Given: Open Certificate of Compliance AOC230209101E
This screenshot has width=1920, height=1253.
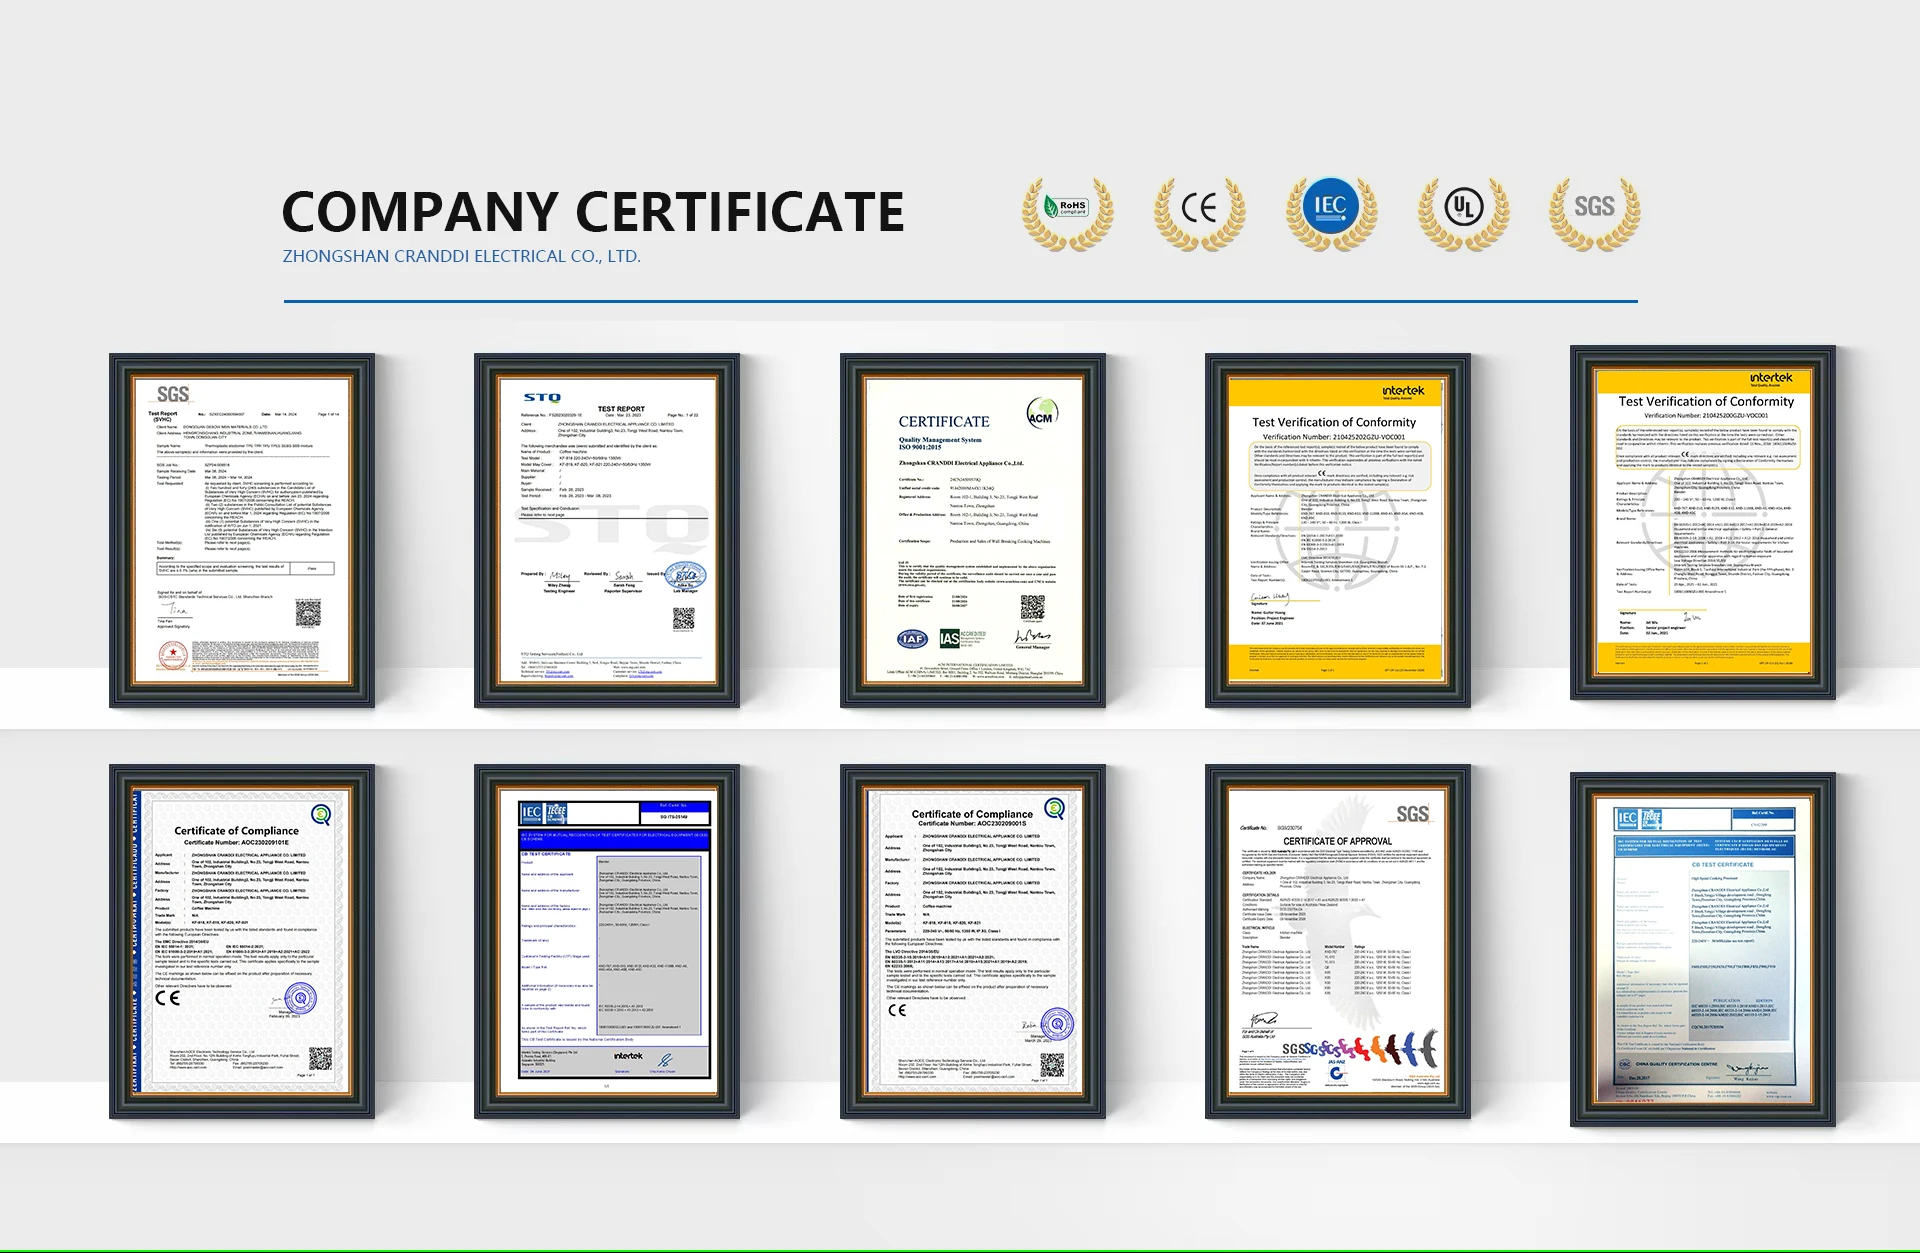Looking at the screenshot, I should [x=242, y=941].
